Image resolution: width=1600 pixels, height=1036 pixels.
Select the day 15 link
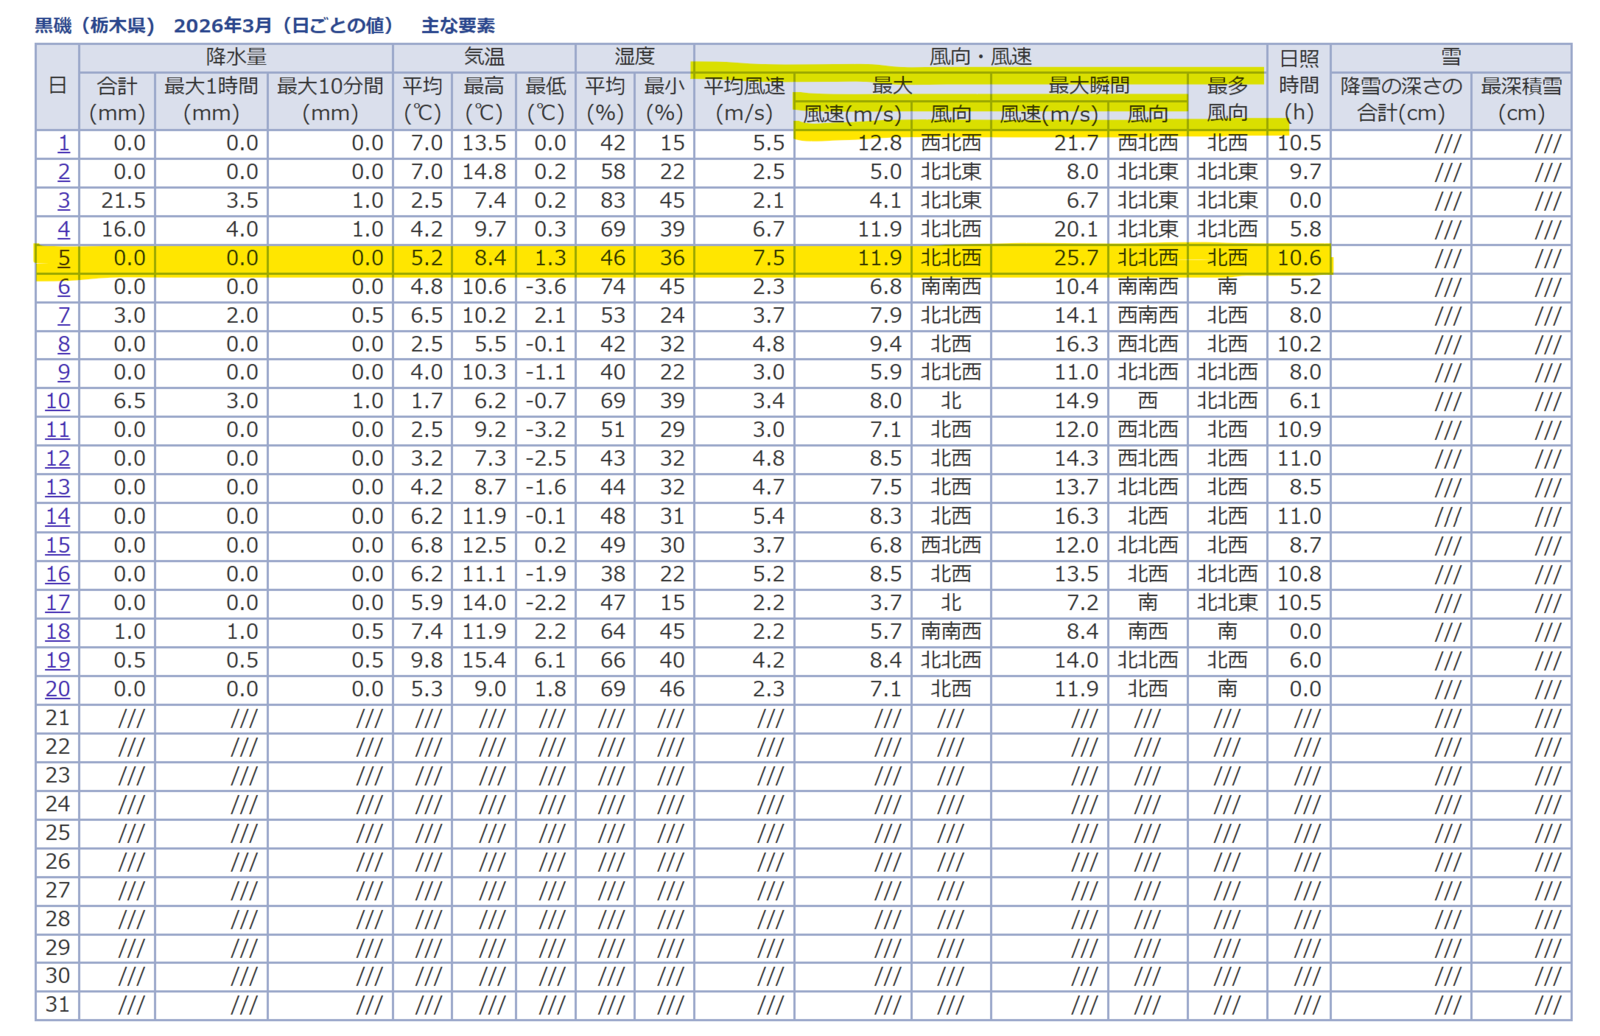tap(58, 546)
